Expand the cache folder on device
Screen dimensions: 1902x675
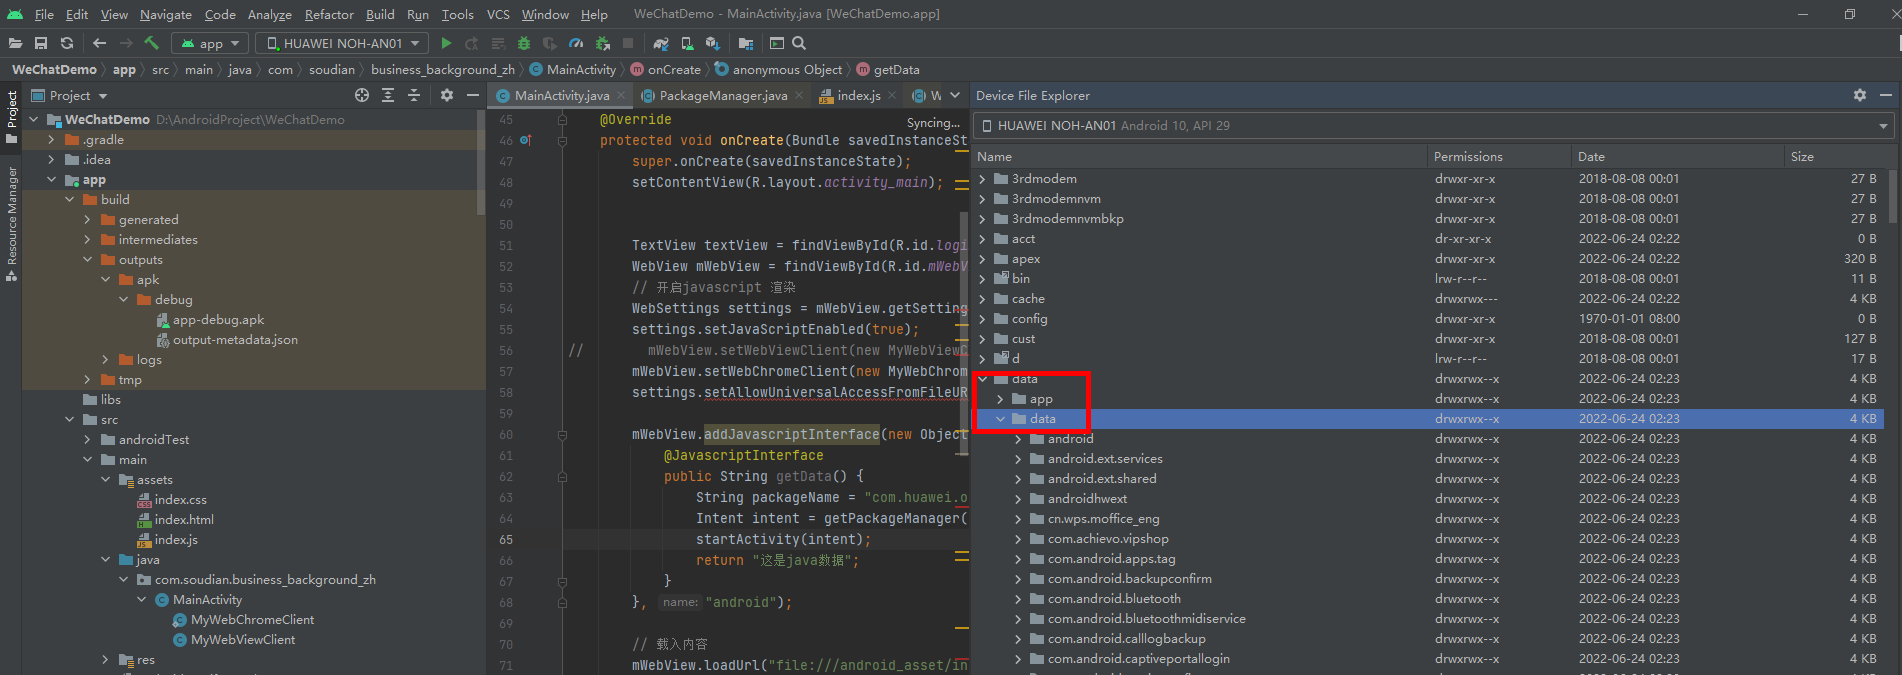[x=982, y=299]
